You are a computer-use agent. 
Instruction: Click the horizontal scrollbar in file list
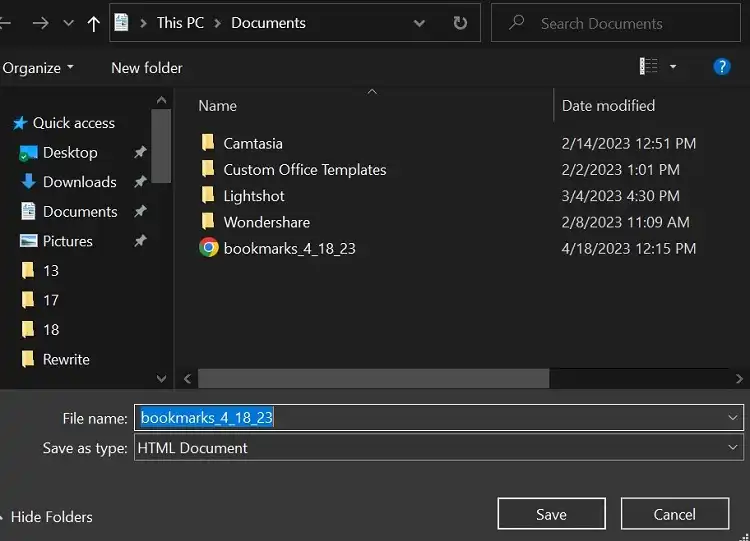click(x=373, y=379)
